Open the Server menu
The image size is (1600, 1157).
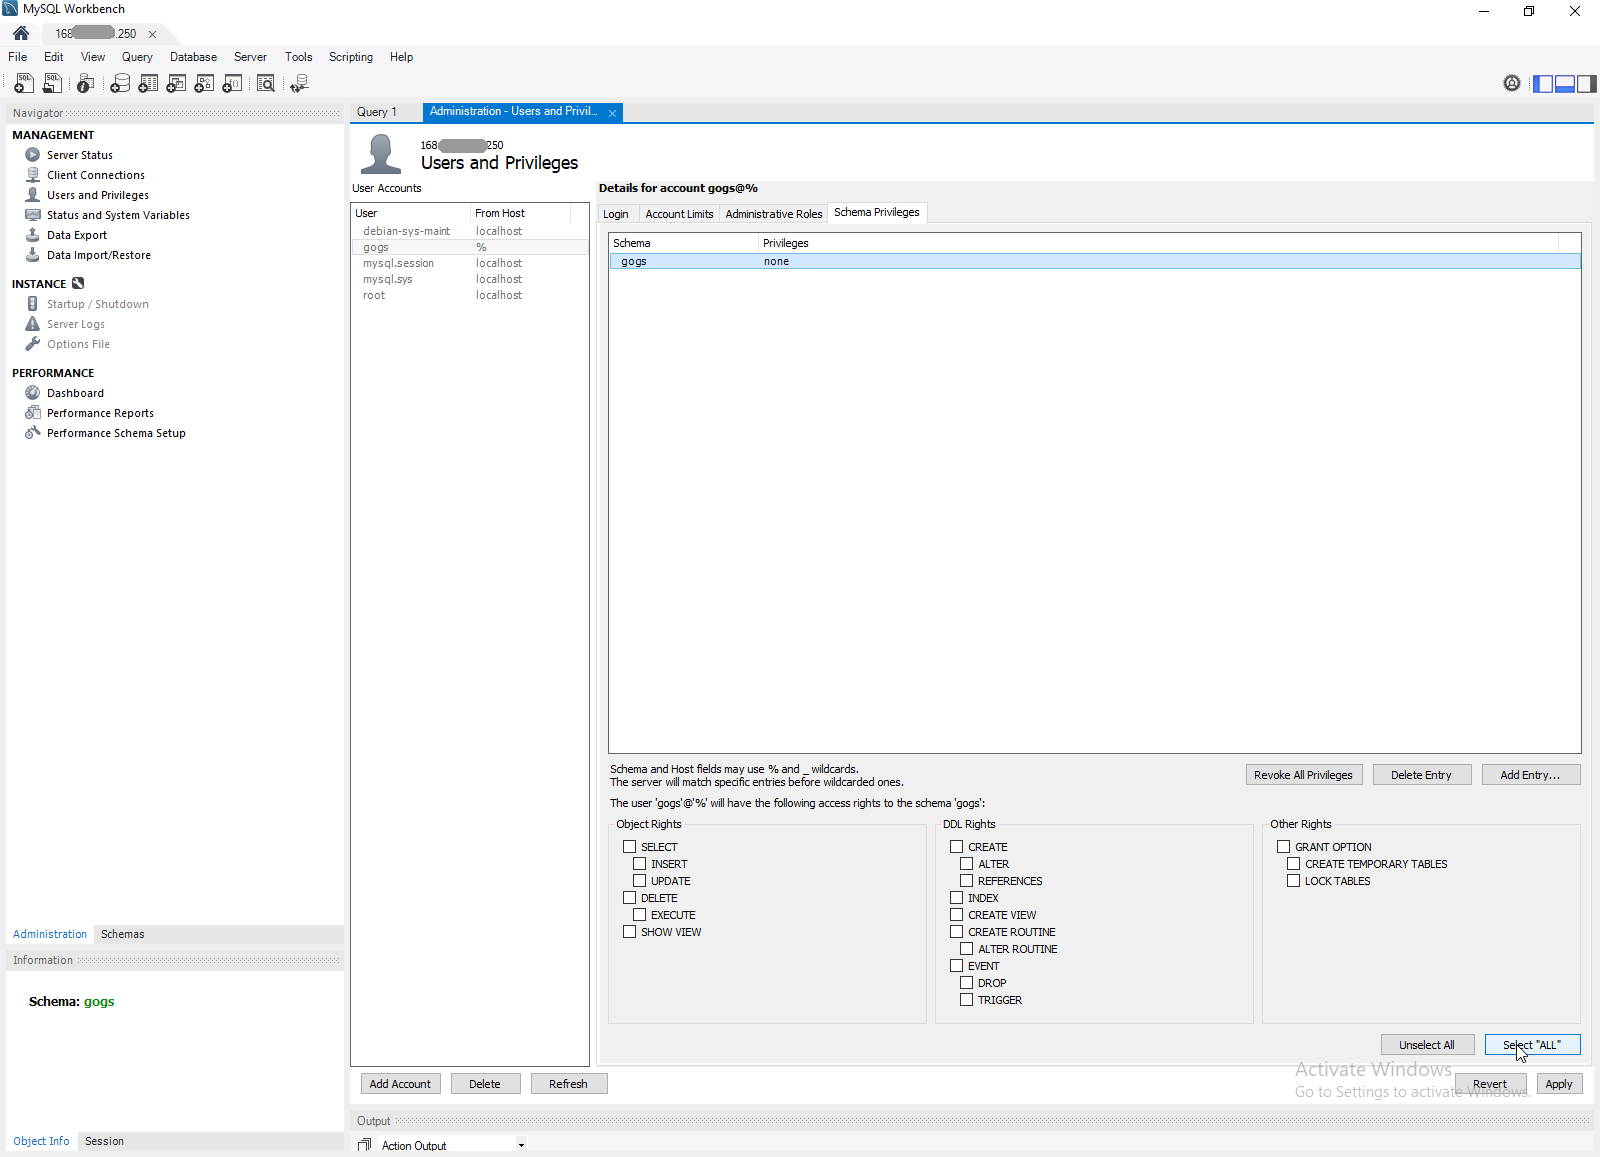(250, 57)
